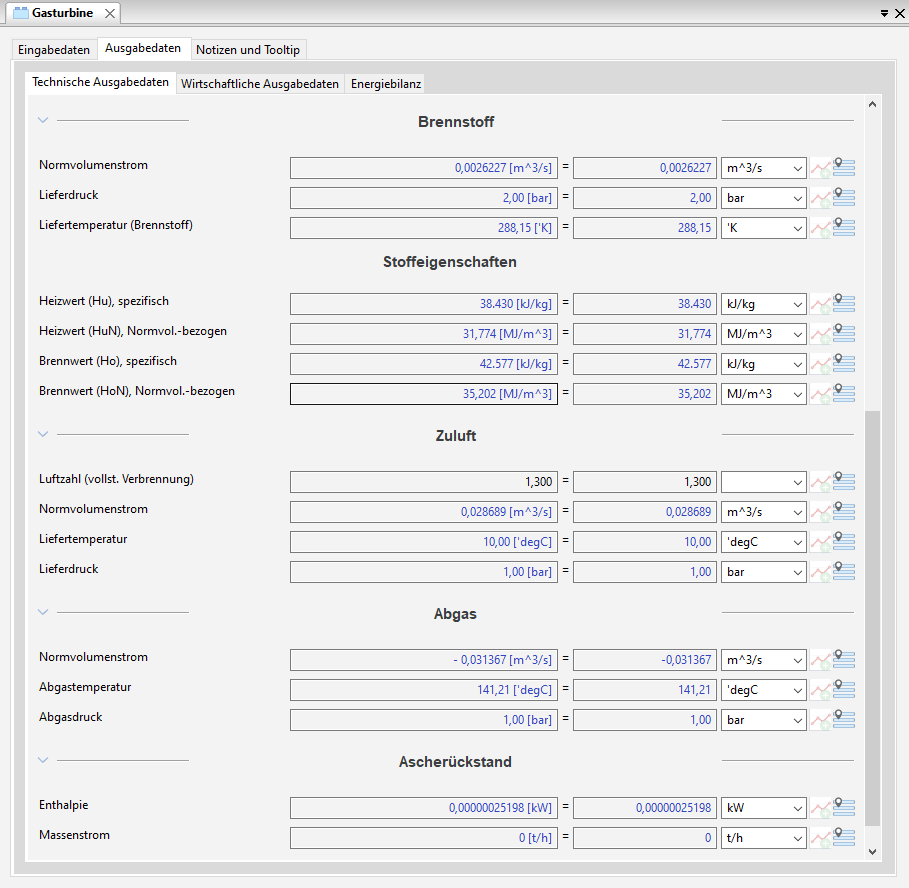
Task: Click the Abgasdruck label
Action: 71,717
